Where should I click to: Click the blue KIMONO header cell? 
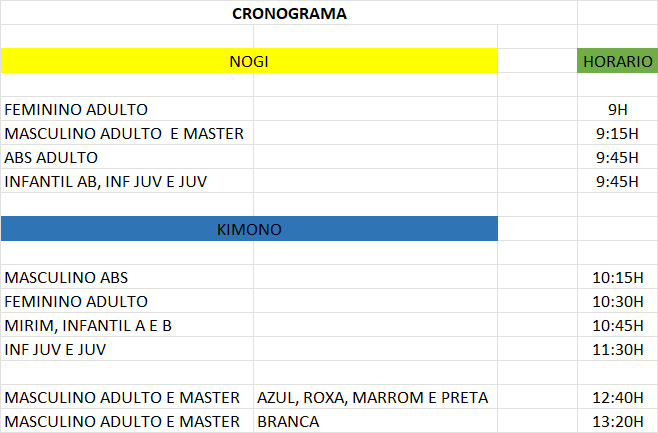249,229
